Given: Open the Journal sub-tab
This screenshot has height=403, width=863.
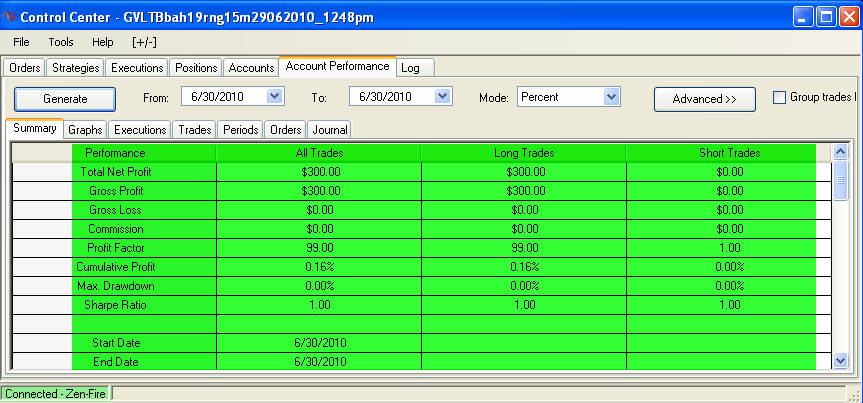Looking at the screenshot, I should (x=330, y=130).
